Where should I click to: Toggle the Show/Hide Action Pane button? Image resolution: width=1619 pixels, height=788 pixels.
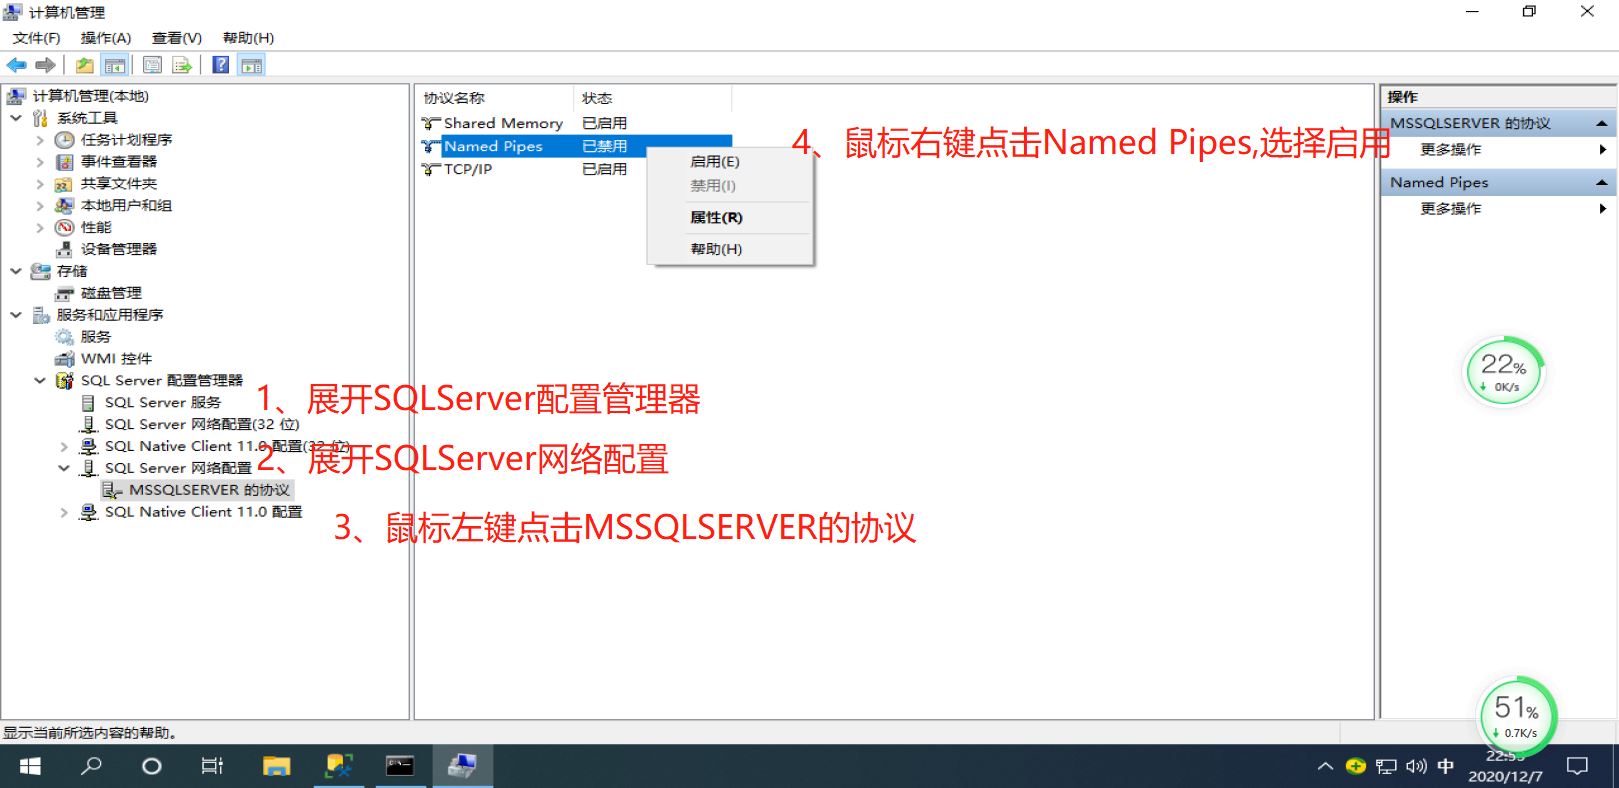pyautogui.click(x=252, y=66)
